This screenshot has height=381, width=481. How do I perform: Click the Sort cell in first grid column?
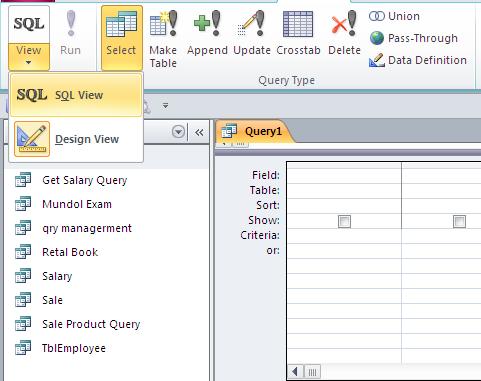[x=344, y=206]
